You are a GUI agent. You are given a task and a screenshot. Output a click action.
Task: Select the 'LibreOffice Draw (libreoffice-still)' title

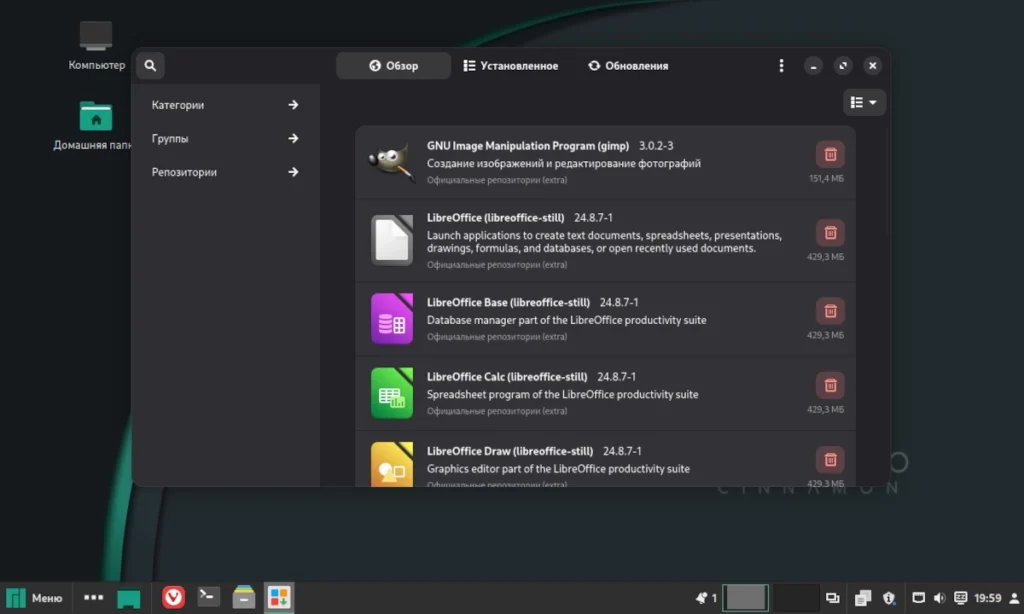(510, 451)
